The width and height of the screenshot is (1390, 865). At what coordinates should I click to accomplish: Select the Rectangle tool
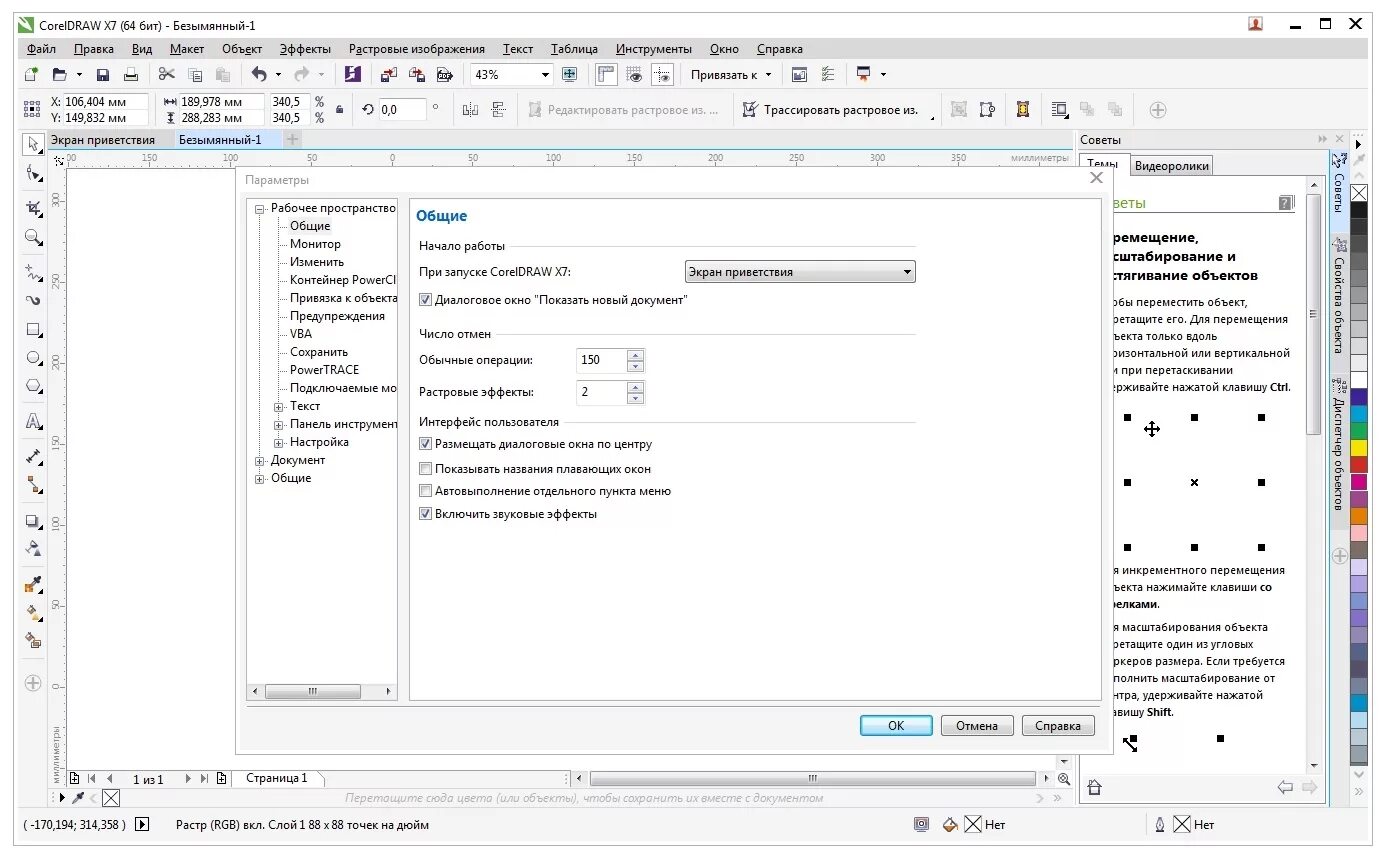click(33, 329)
